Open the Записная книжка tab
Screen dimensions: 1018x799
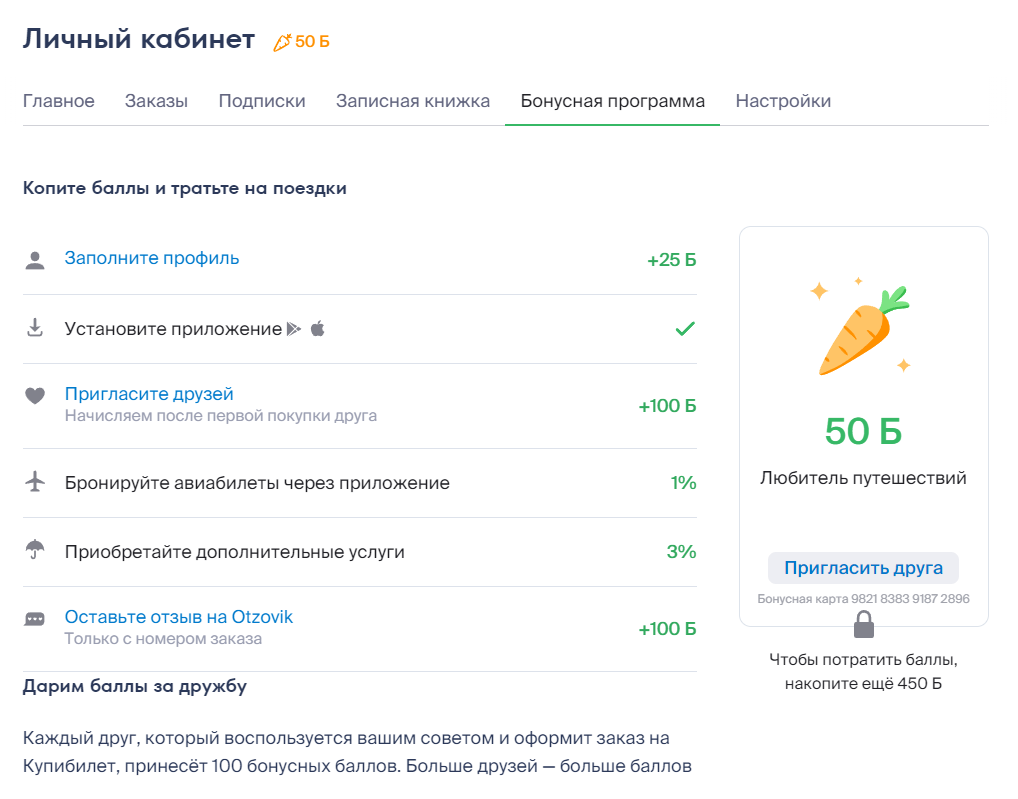(413, 101)
